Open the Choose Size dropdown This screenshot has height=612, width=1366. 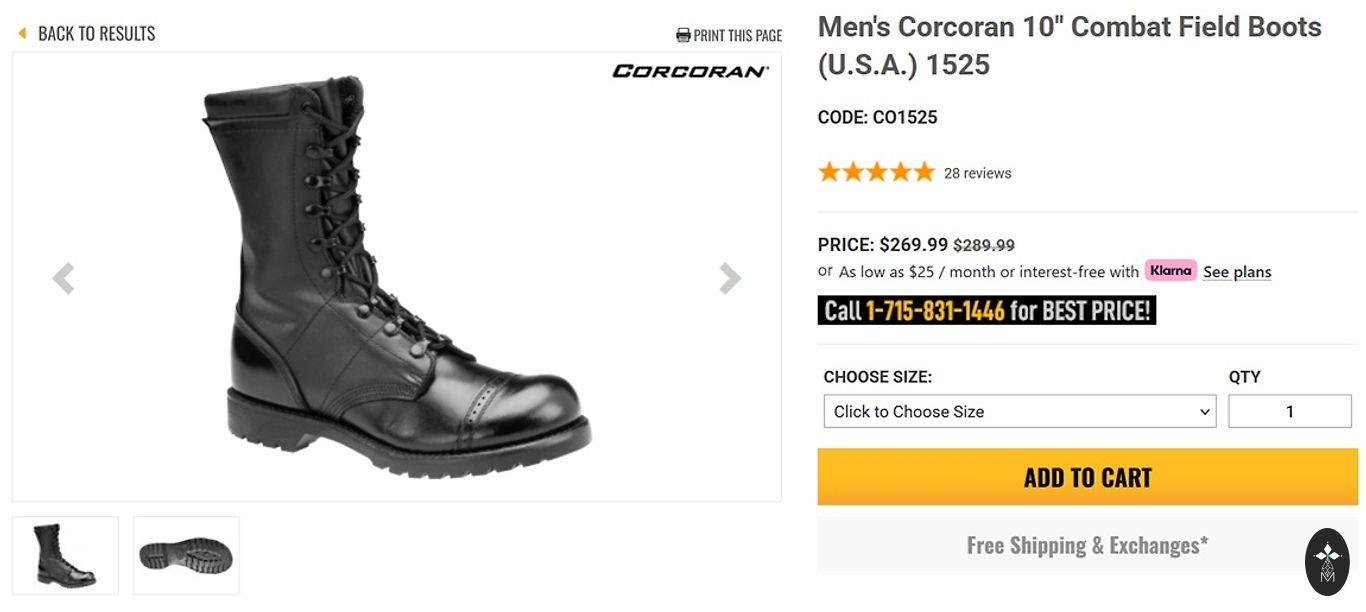[x=1019, y=411]
